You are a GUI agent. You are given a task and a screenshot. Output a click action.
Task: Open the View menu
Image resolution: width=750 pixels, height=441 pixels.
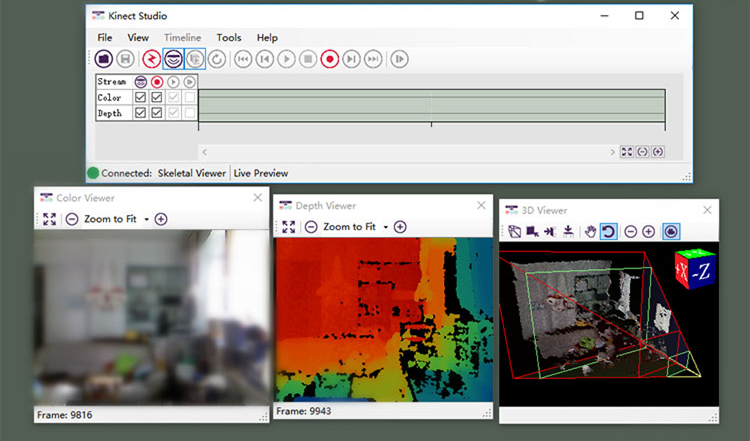pyautogui.click(x=138, y=37)
